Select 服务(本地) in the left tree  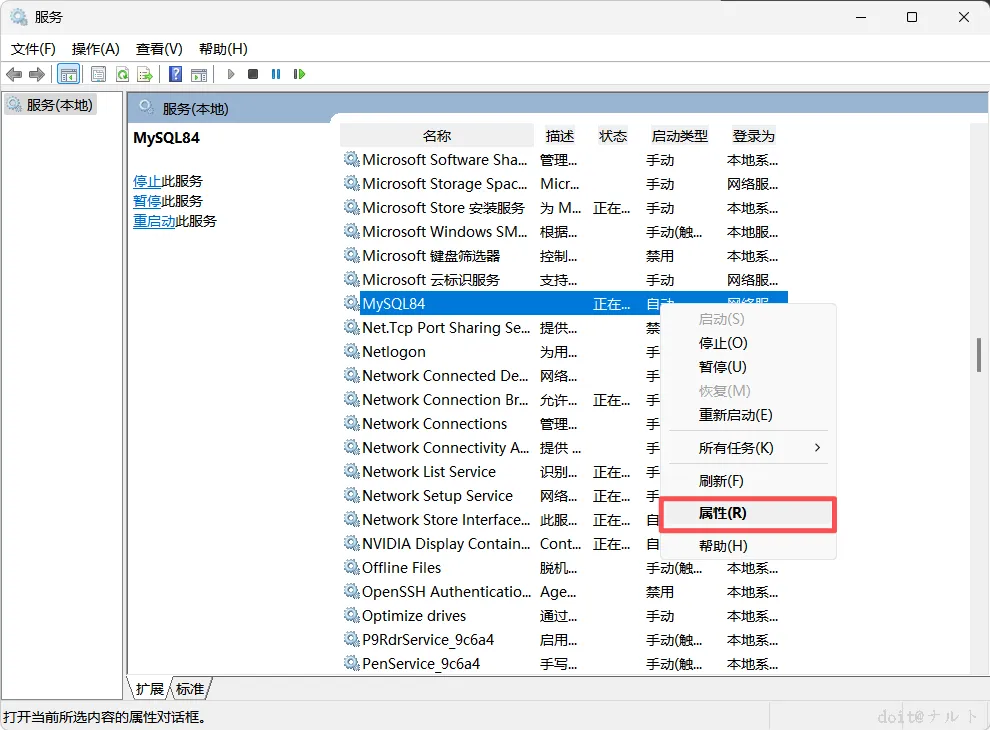(52, 105)
